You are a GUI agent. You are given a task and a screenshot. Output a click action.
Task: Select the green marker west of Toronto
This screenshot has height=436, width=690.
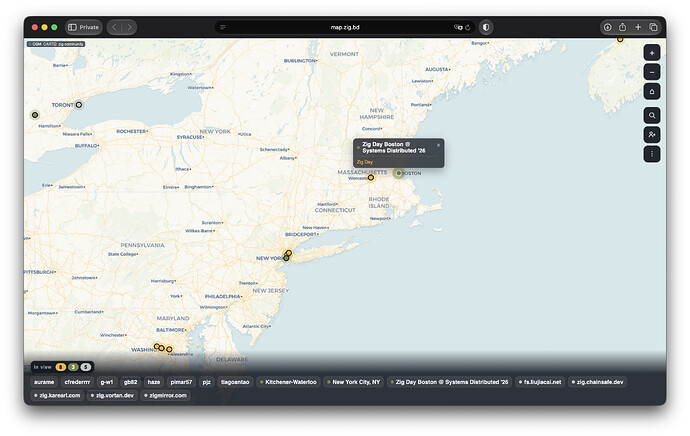pyautogui.click(x=35, y=115)
